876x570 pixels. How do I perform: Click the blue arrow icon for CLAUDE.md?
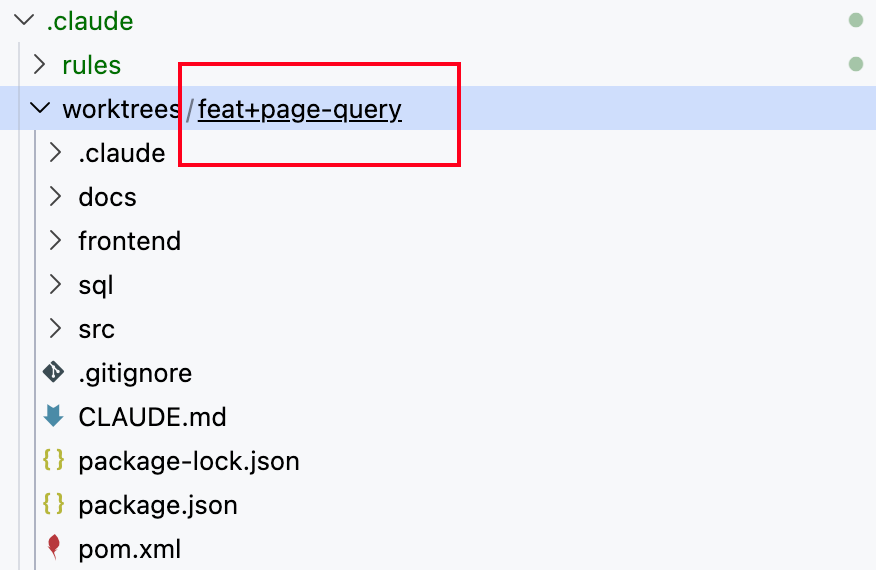pyautogui.click(x=53, y=417)
